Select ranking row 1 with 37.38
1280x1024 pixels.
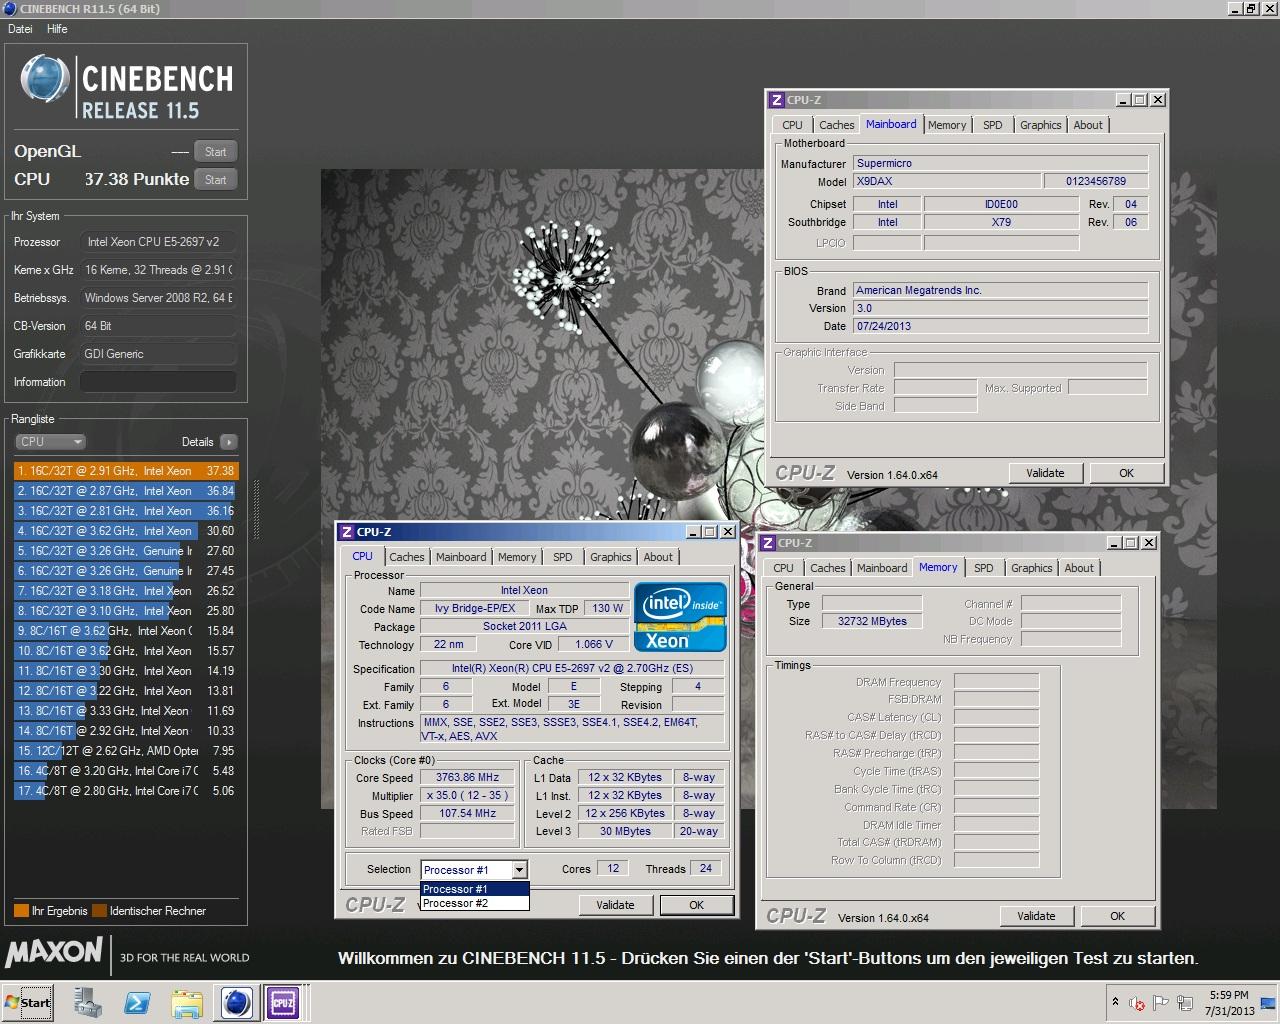pos(126,471)
